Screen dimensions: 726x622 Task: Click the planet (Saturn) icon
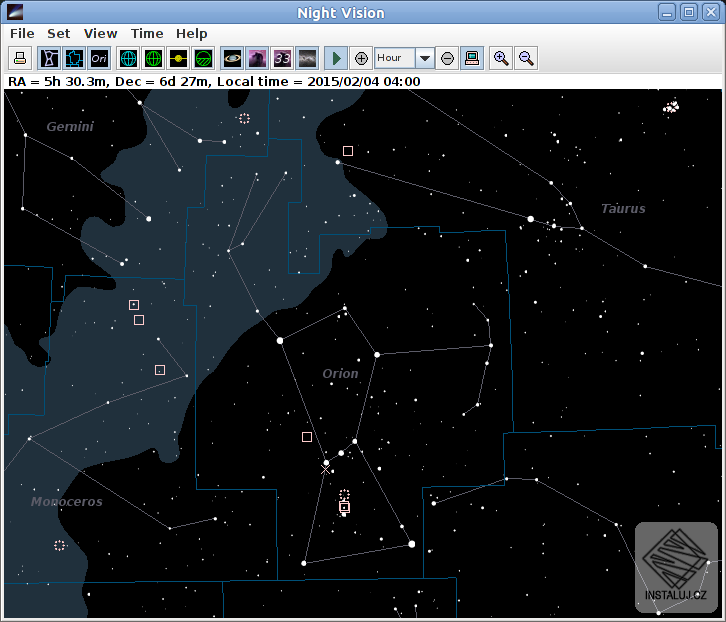[232, 58]
